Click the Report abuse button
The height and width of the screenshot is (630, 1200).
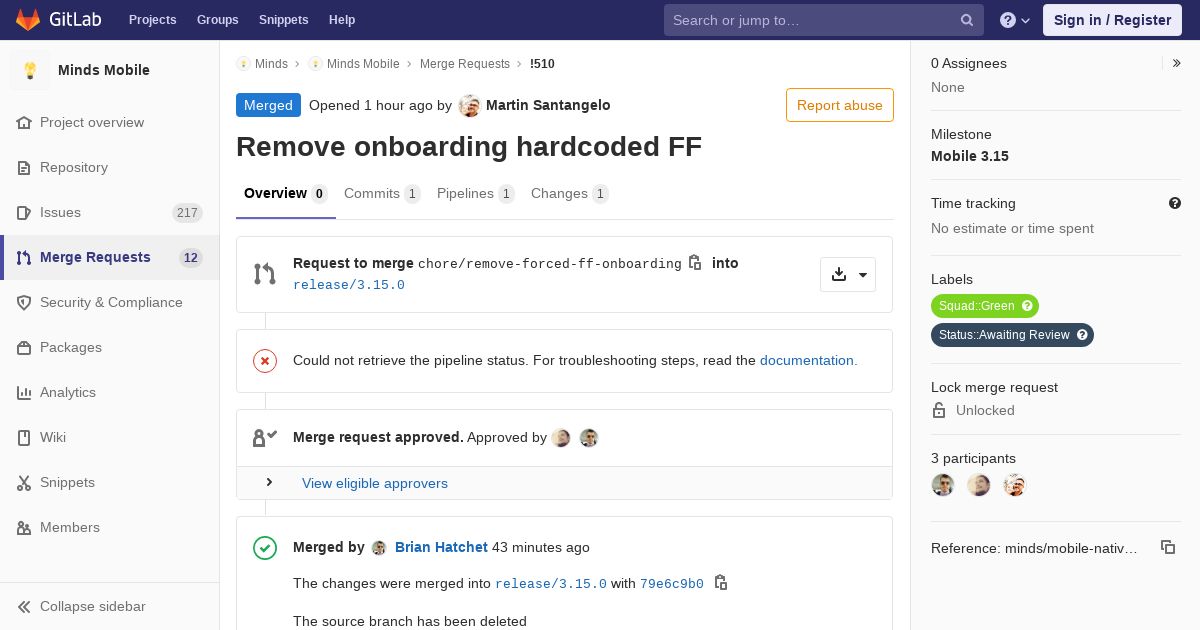(840, 105)
